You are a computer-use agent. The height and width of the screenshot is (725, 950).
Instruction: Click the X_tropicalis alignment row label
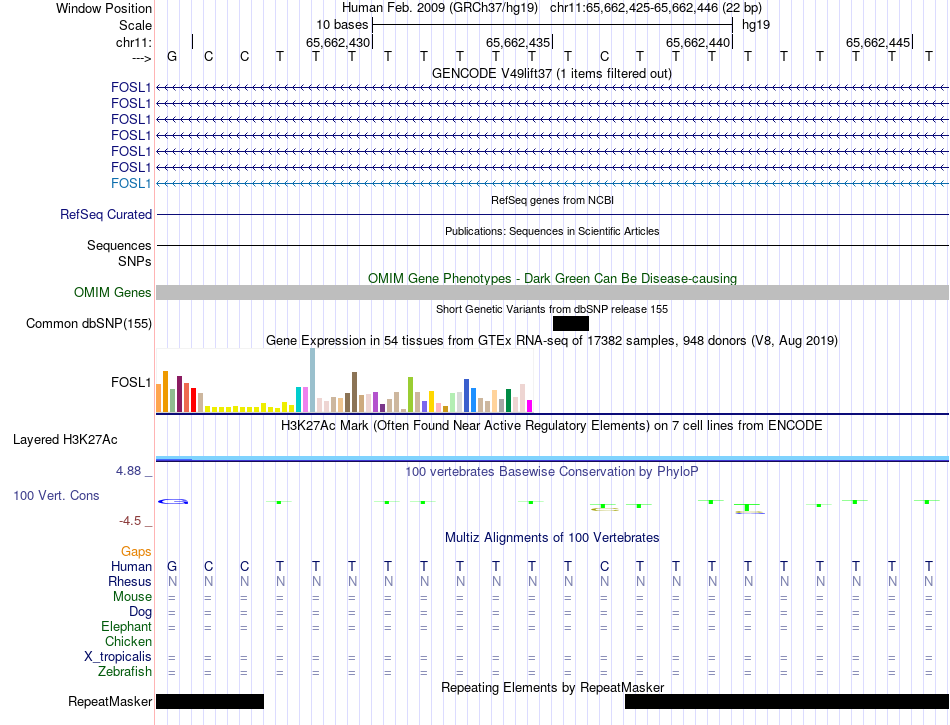point(118,657)
